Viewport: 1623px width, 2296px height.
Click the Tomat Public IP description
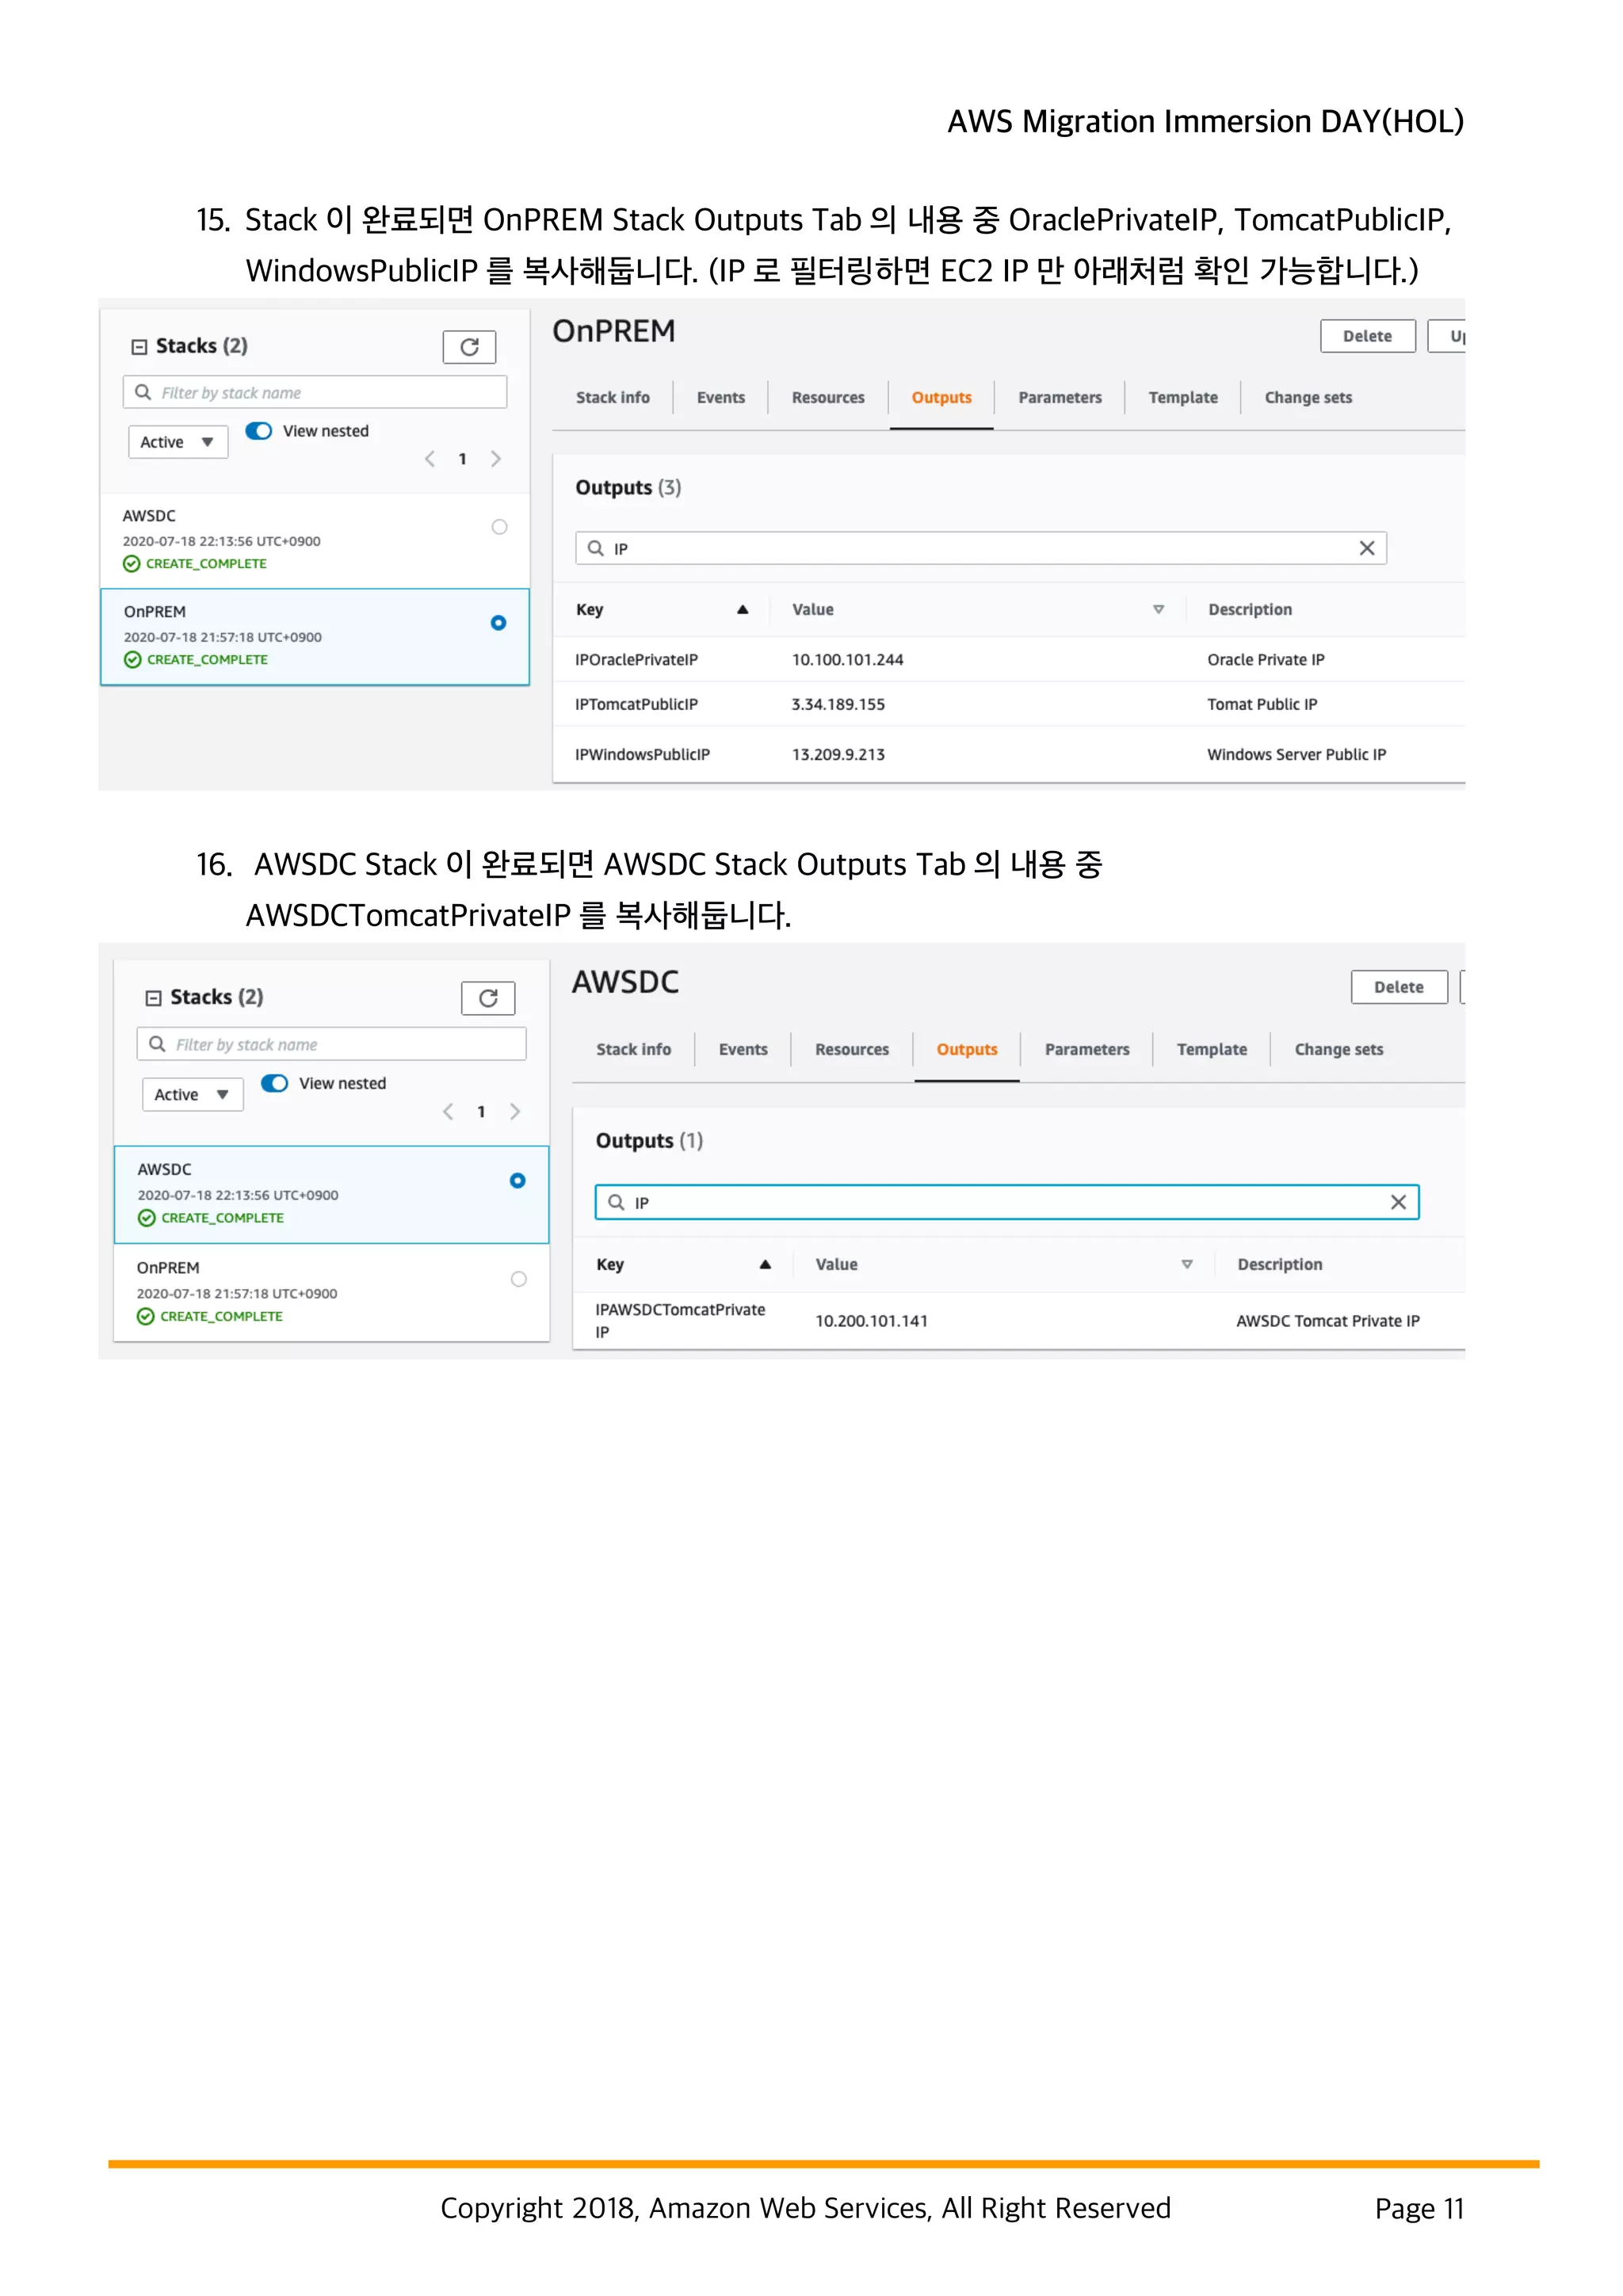click(x=1262, y=705)
